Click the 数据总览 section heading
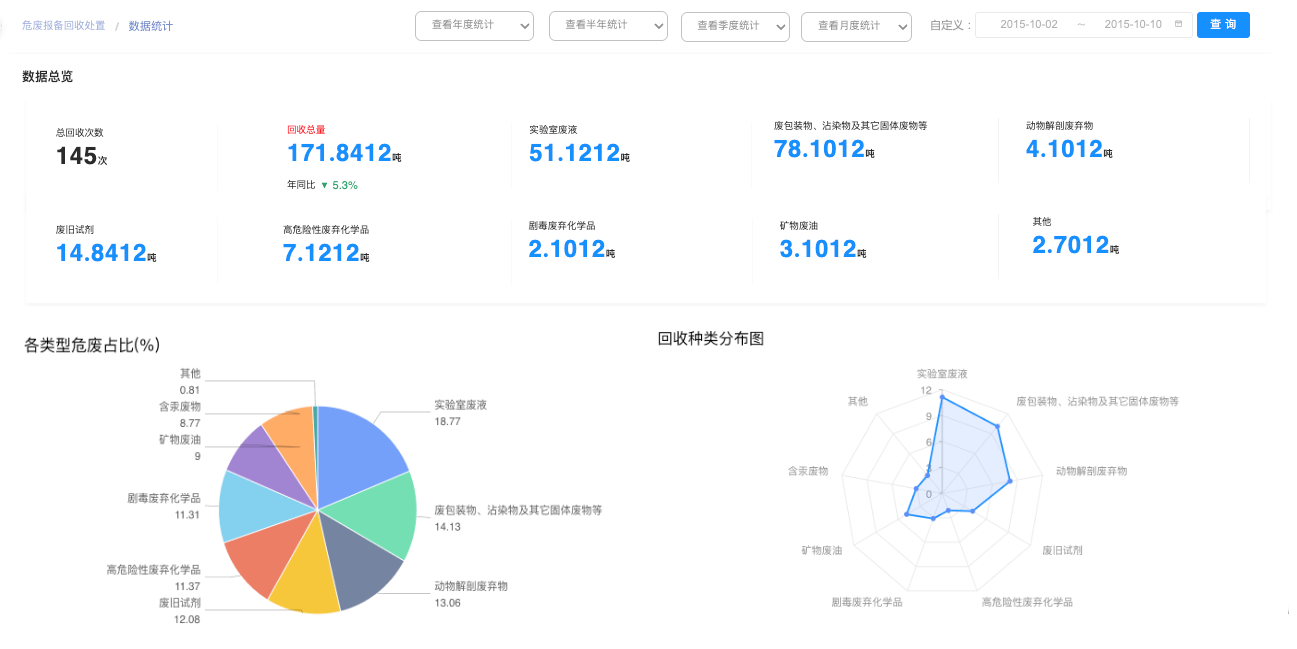Image resolution: width=1297 pixels, height=649 pixels. (47, 77)
